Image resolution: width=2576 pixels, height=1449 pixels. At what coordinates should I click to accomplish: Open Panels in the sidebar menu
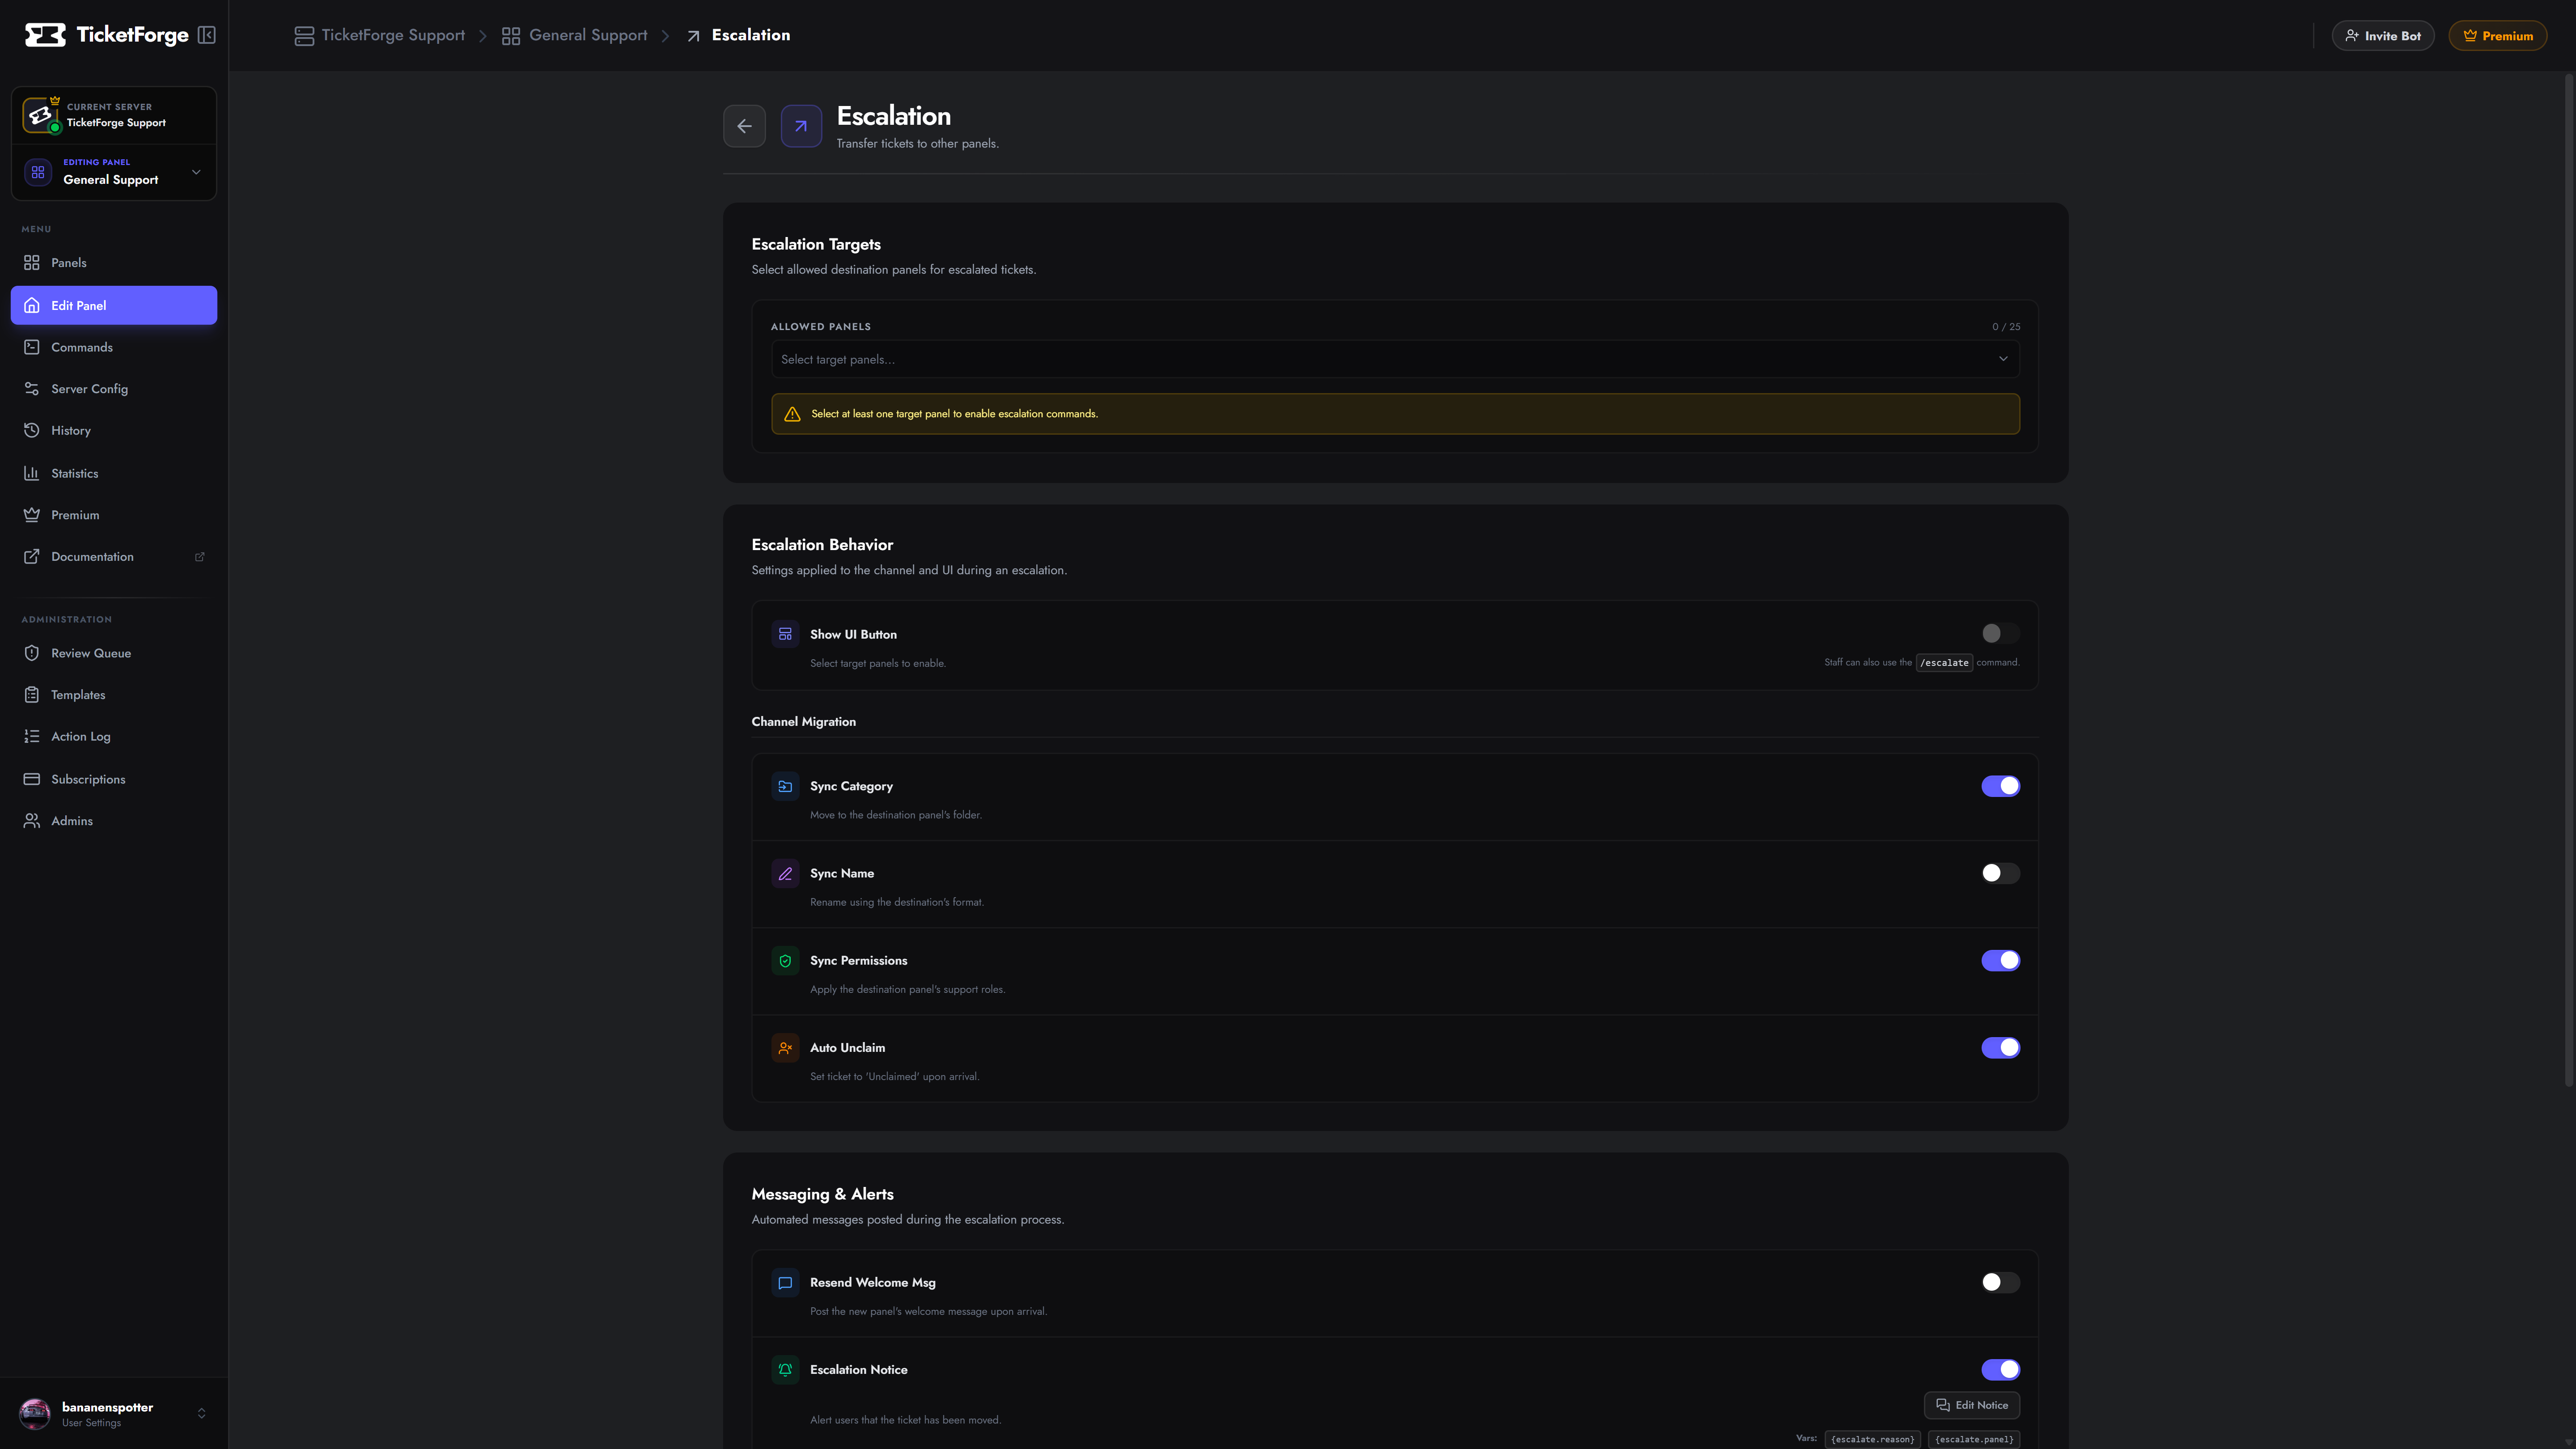[x=114, y=263]
